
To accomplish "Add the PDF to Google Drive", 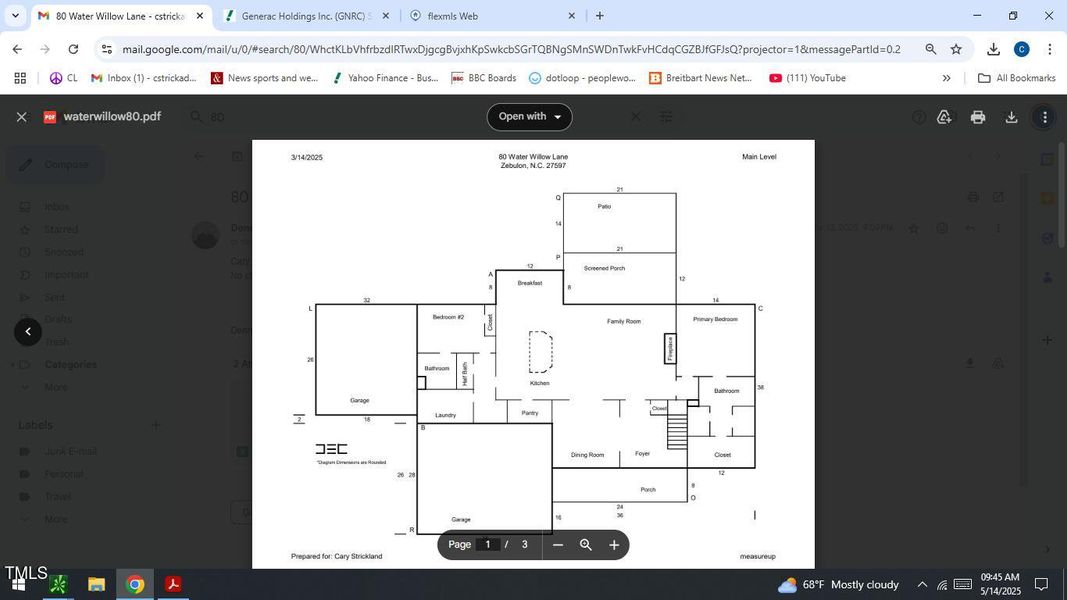I will (x=944, y=117).
